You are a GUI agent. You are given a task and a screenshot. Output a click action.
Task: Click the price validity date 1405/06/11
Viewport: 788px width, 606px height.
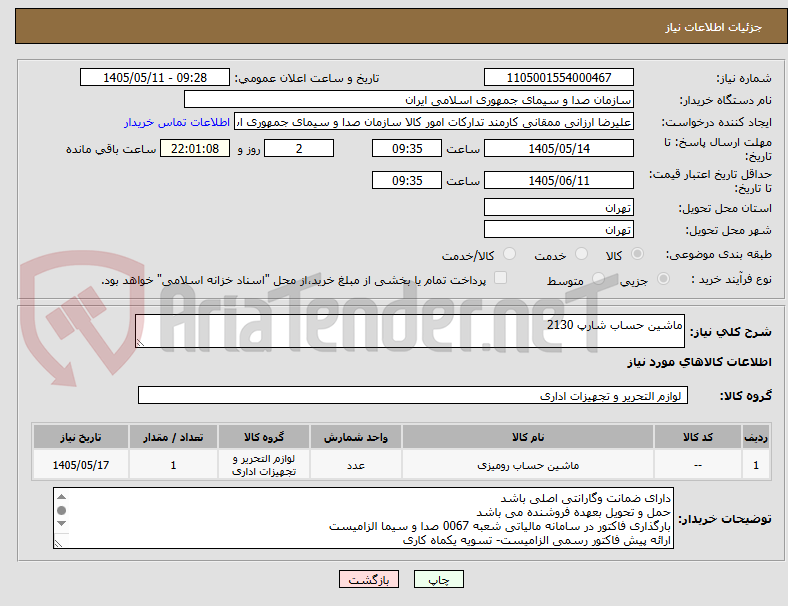[558, 180]
